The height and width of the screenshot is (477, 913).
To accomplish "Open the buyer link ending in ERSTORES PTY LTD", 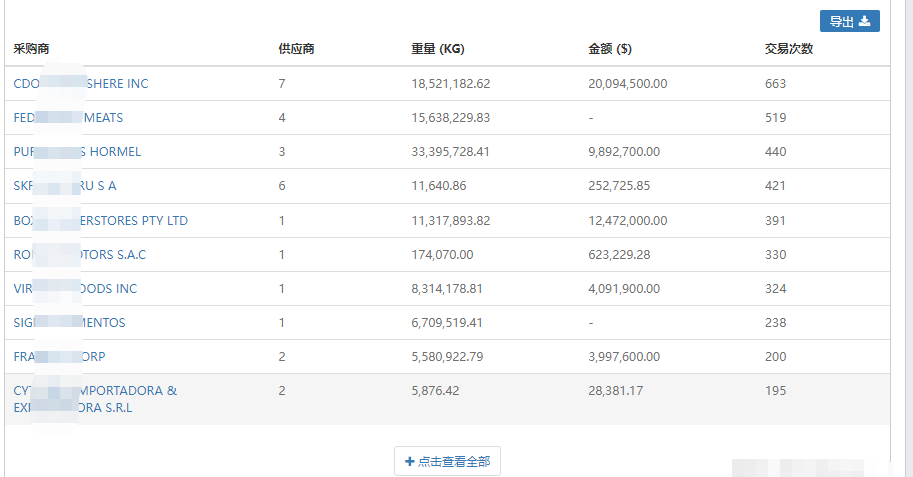I will 101,221.
